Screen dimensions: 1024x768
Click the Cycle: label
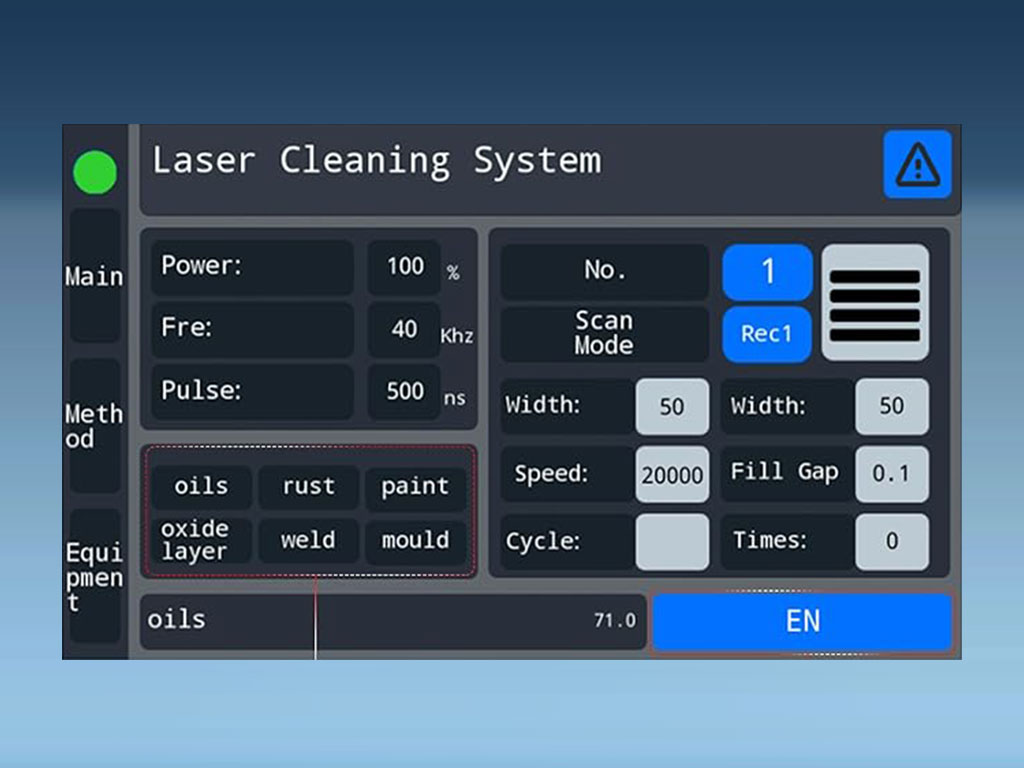543,541
